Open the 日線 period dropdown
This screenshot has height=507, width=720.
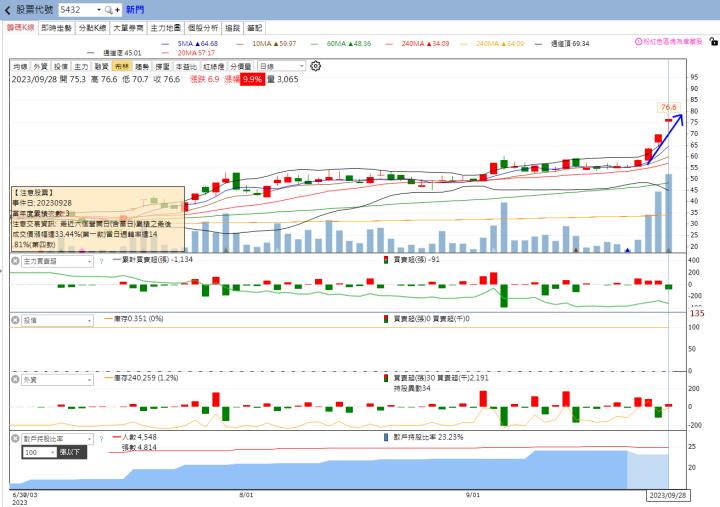point(281,67)
